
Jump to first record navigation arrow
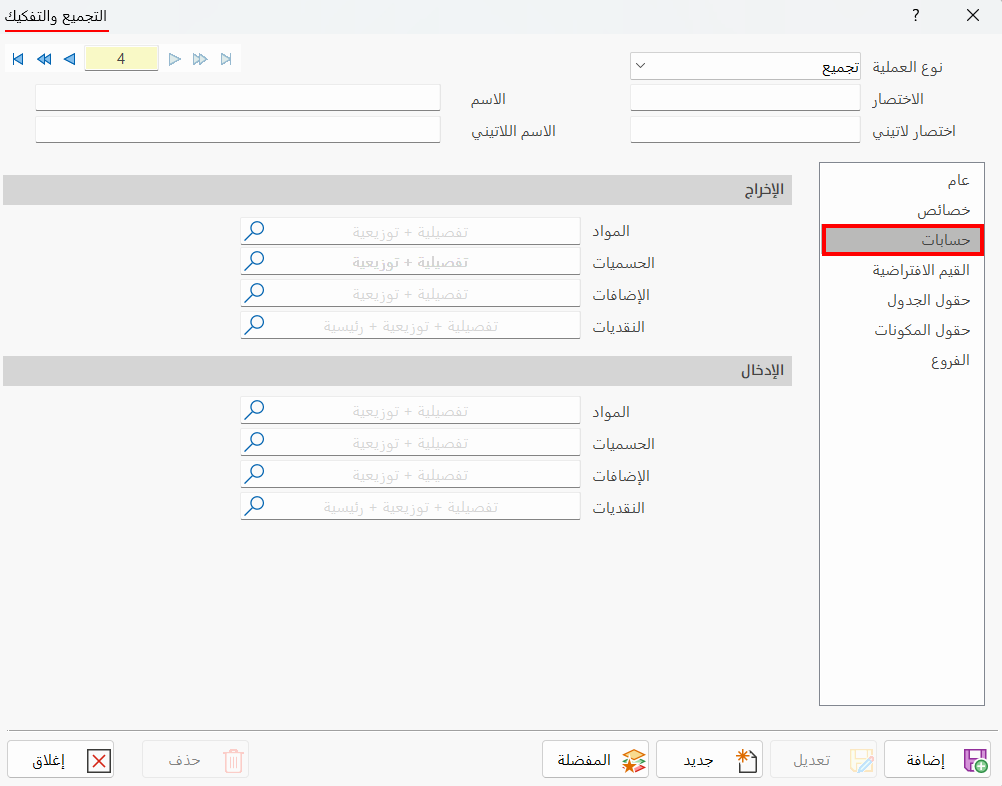tap(18, 59)
